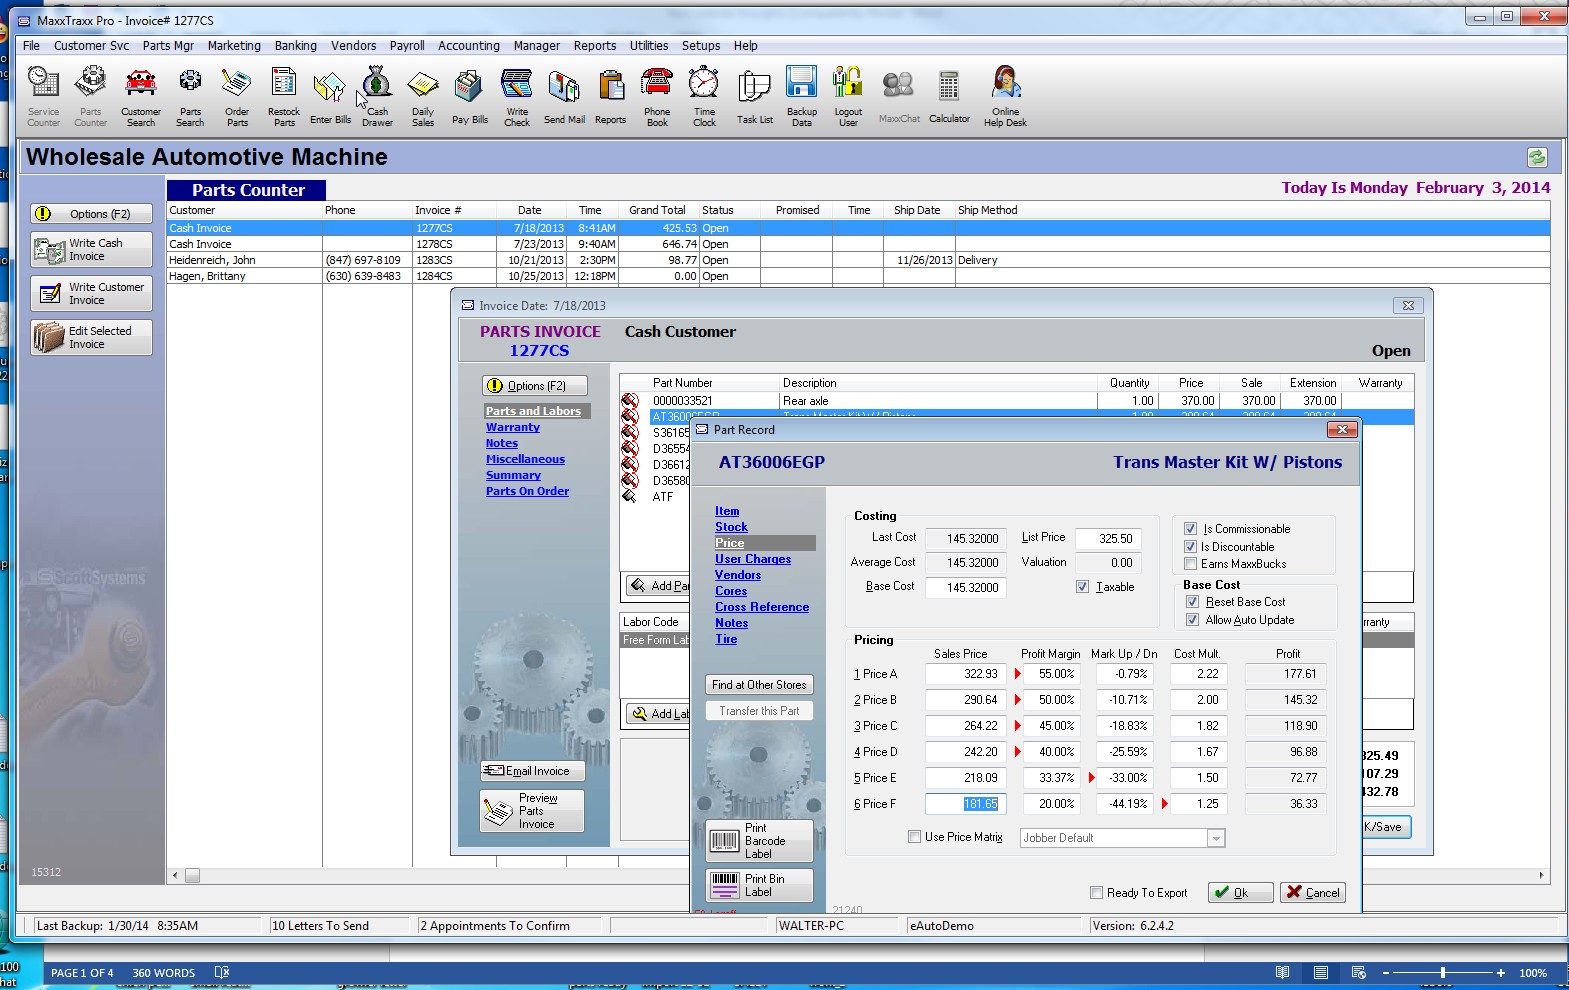Click Edit Selected Invoice button
The width and height of the screenshot is (1569, 990).
click(x=91, y=338)
